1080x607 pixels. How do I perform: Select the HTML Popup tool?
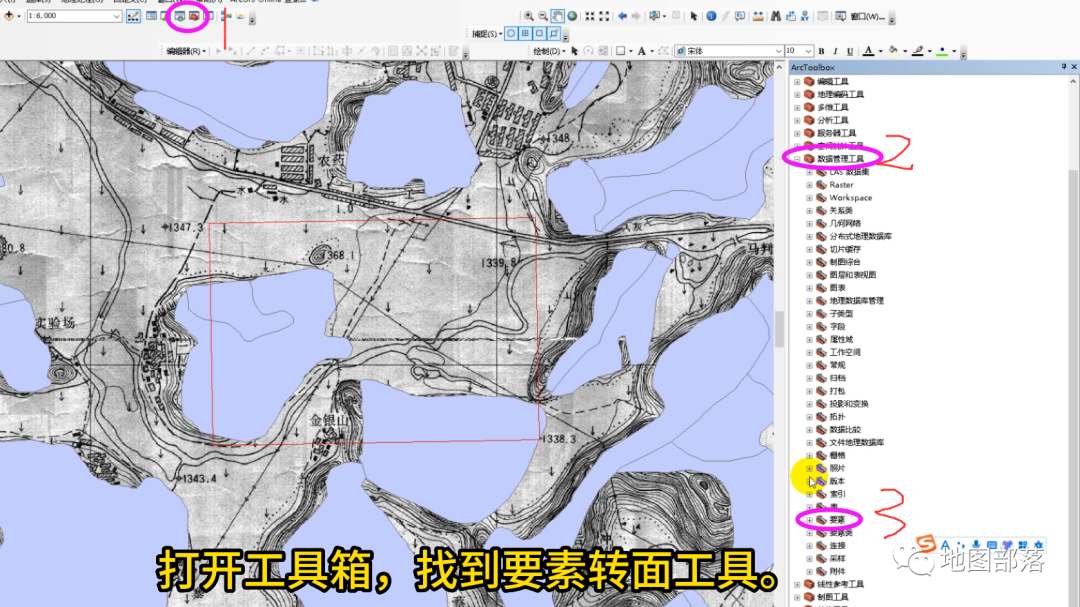740,16
